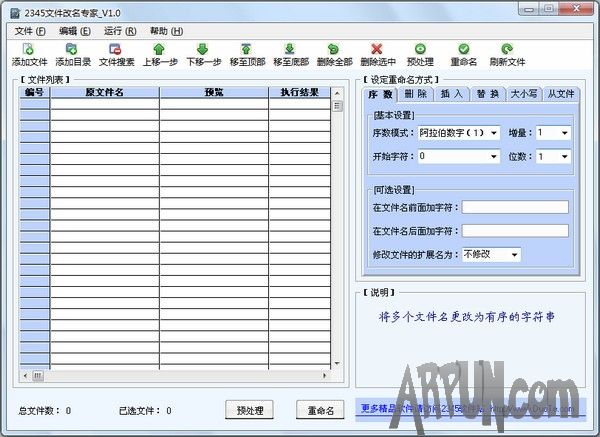This screenshot has height=437, width=600.
Task: Click the 在文件名前面加字符 input field
Action: (x=515, y=207)
